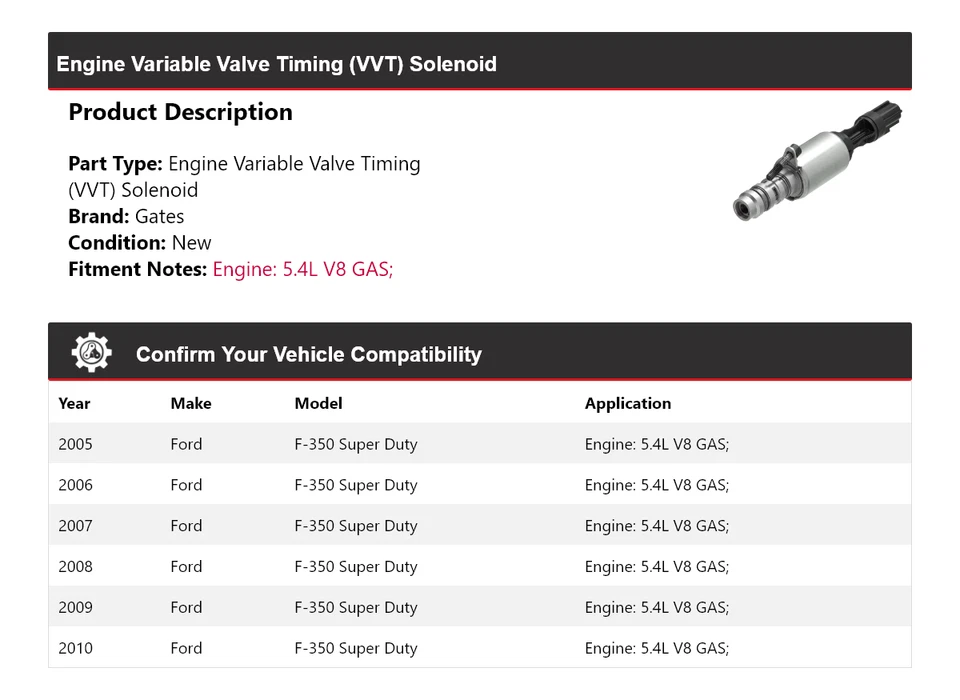Click the Condition: New text
This screenshot has width=960, height=700.
click(x=140, y=243)
